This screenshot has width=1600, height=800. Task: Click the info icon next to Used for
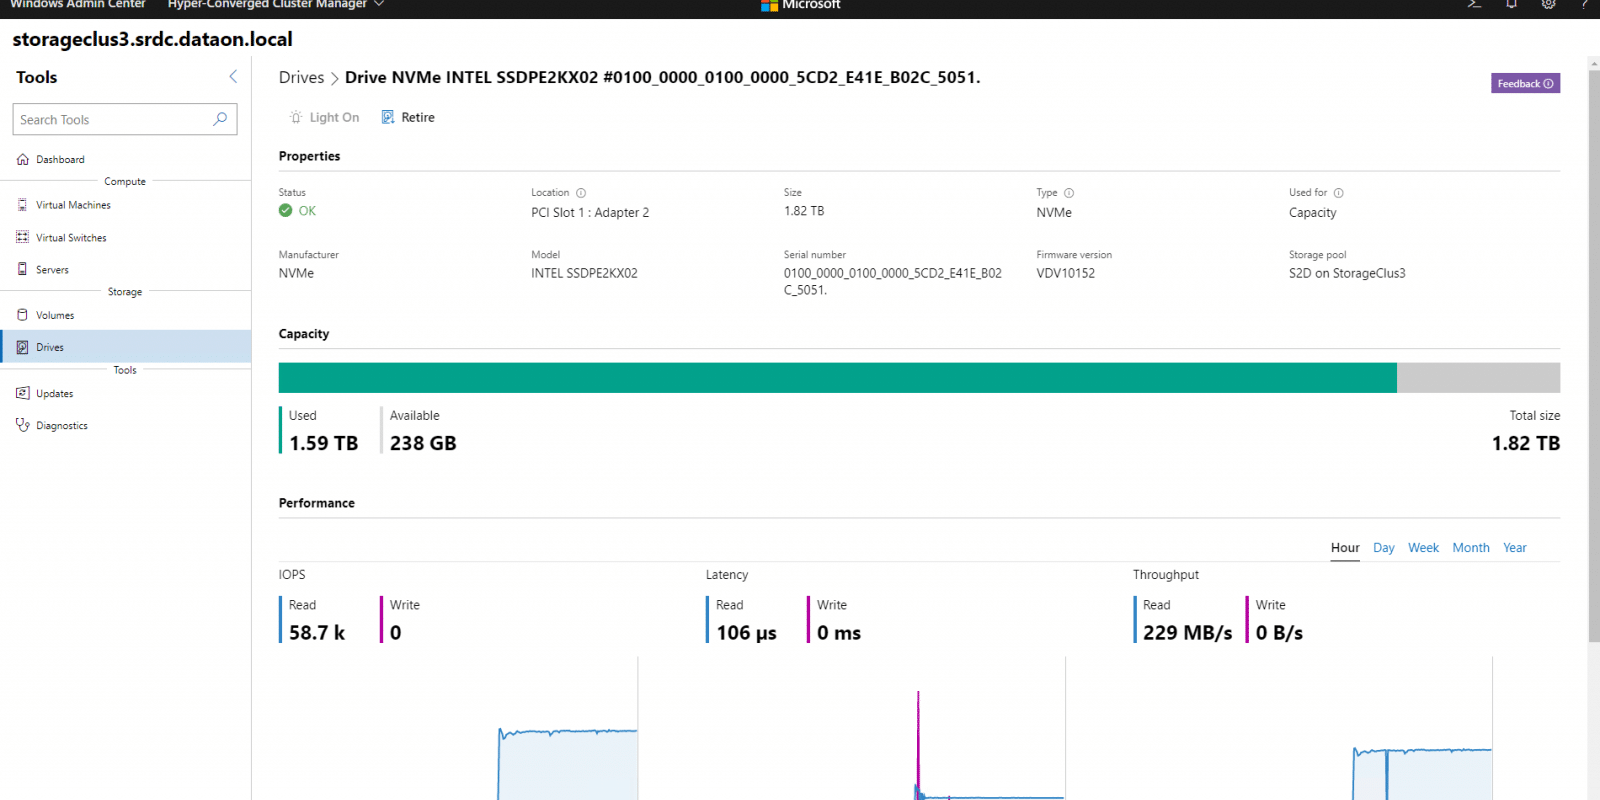pos(1339,193)
